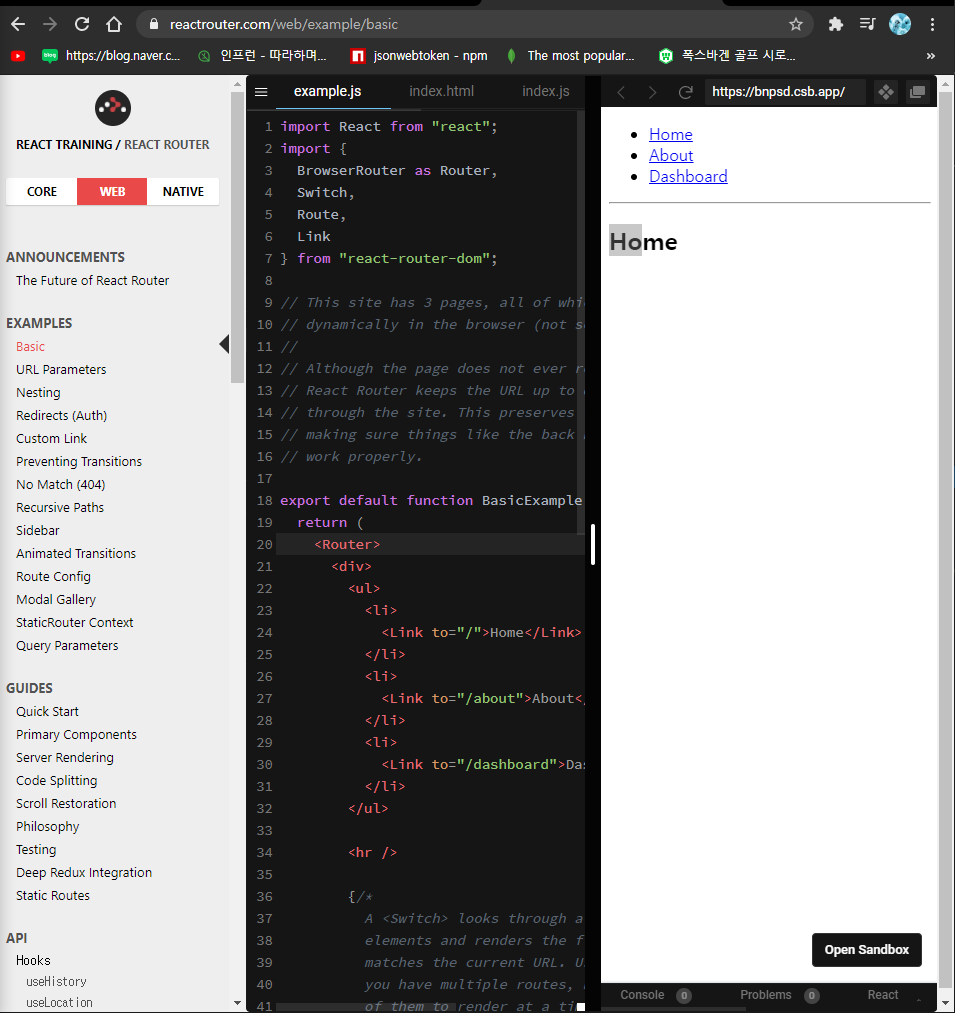Switch to the example.js tab
This screenshot has width=955, height=1013.
point(328,92)
